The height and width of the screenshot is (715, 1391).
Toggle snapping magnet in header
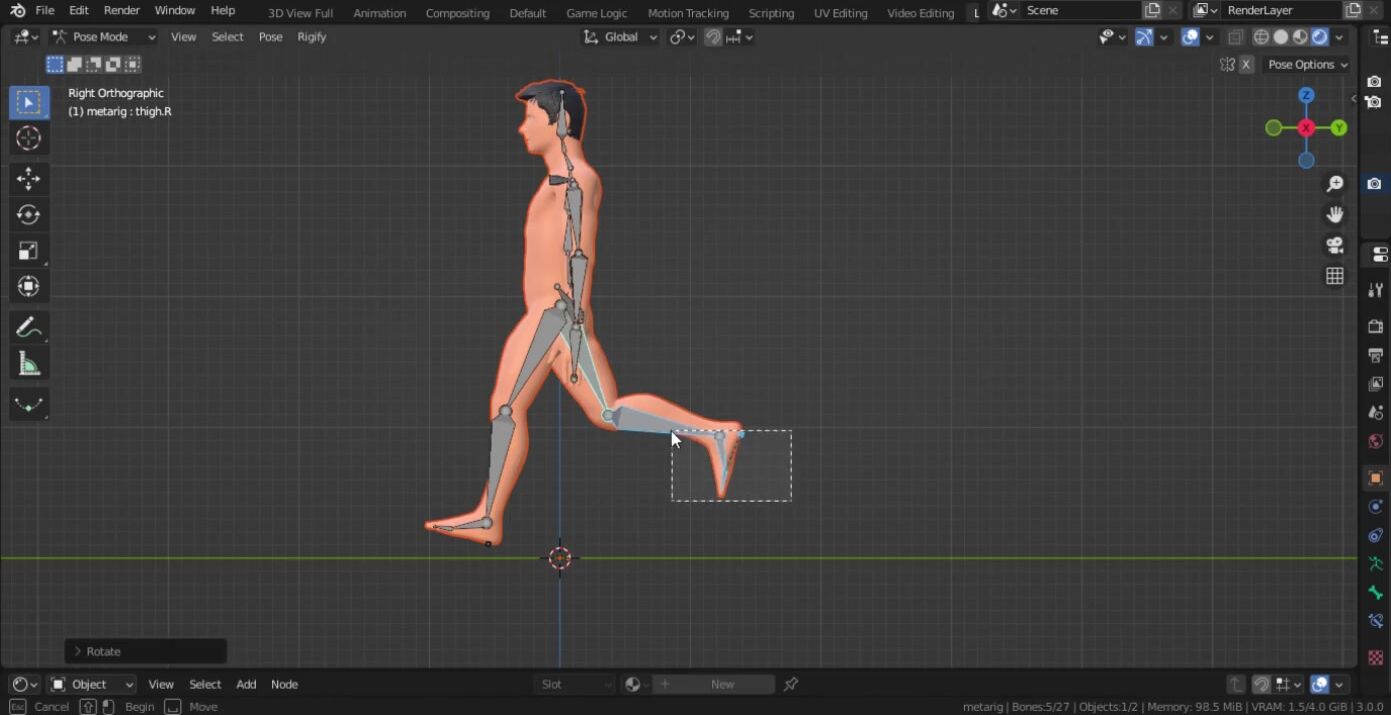713,37
